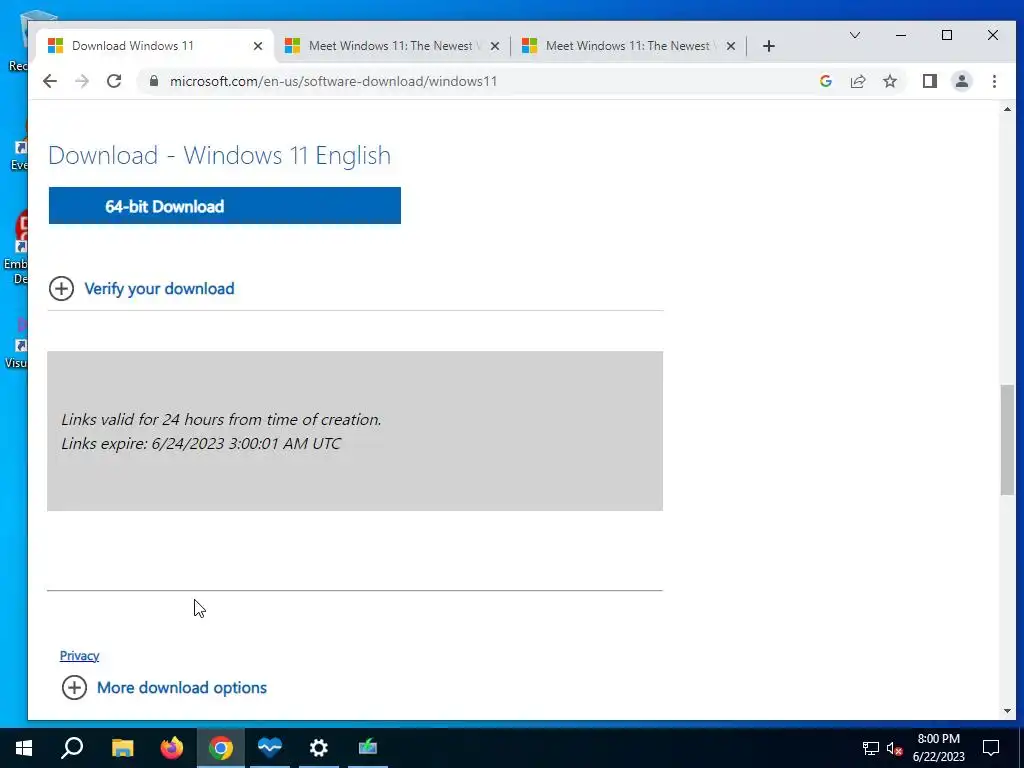The height and width of the screenshot is (768, 1024).
Task: Open a new tab with the plus button
Action: [769, 46]
